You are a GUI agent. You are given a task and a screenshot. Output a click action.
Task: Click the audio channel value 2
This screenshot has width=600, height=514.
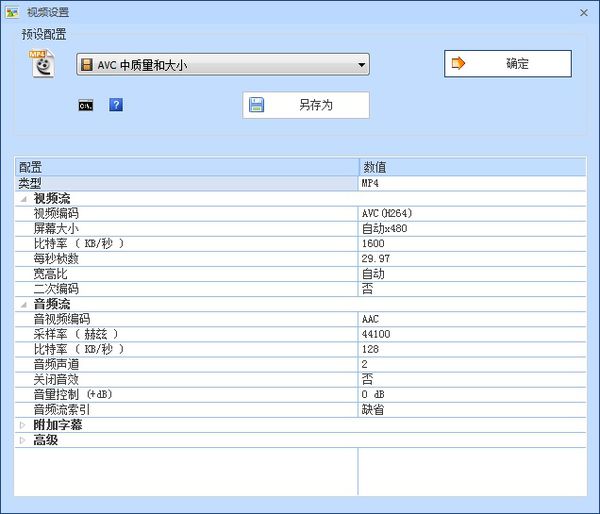(x=365, y=364)
